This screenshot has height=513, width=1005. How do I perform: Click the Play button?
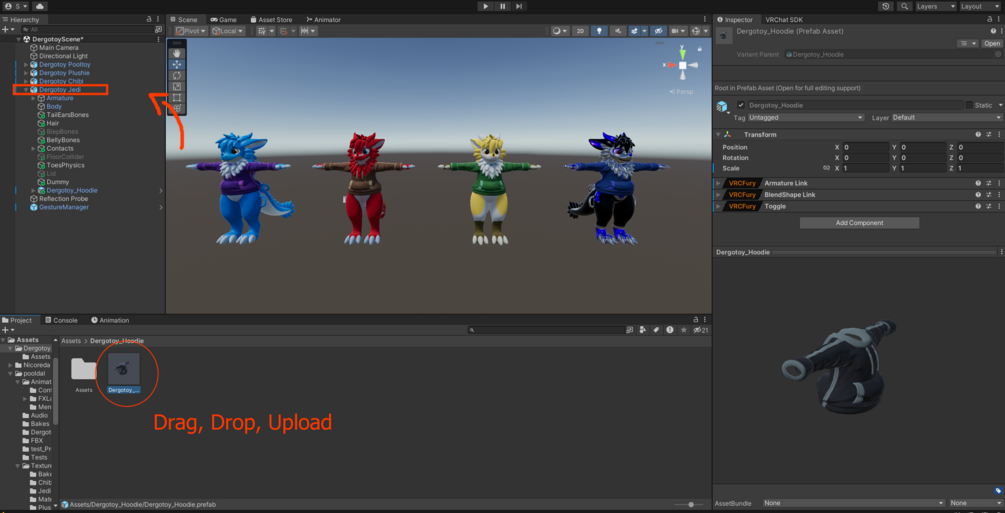[485, 6]
